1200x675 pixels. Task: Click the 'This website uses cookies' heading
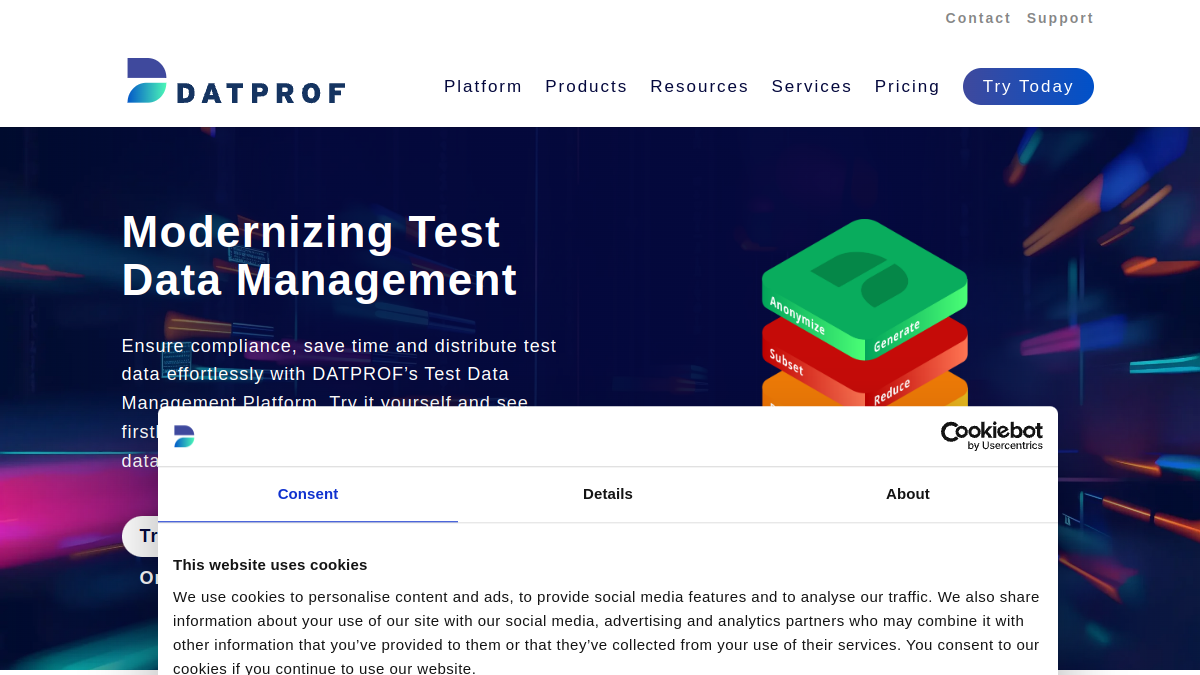pyautogui.click(x=270, y=565)
